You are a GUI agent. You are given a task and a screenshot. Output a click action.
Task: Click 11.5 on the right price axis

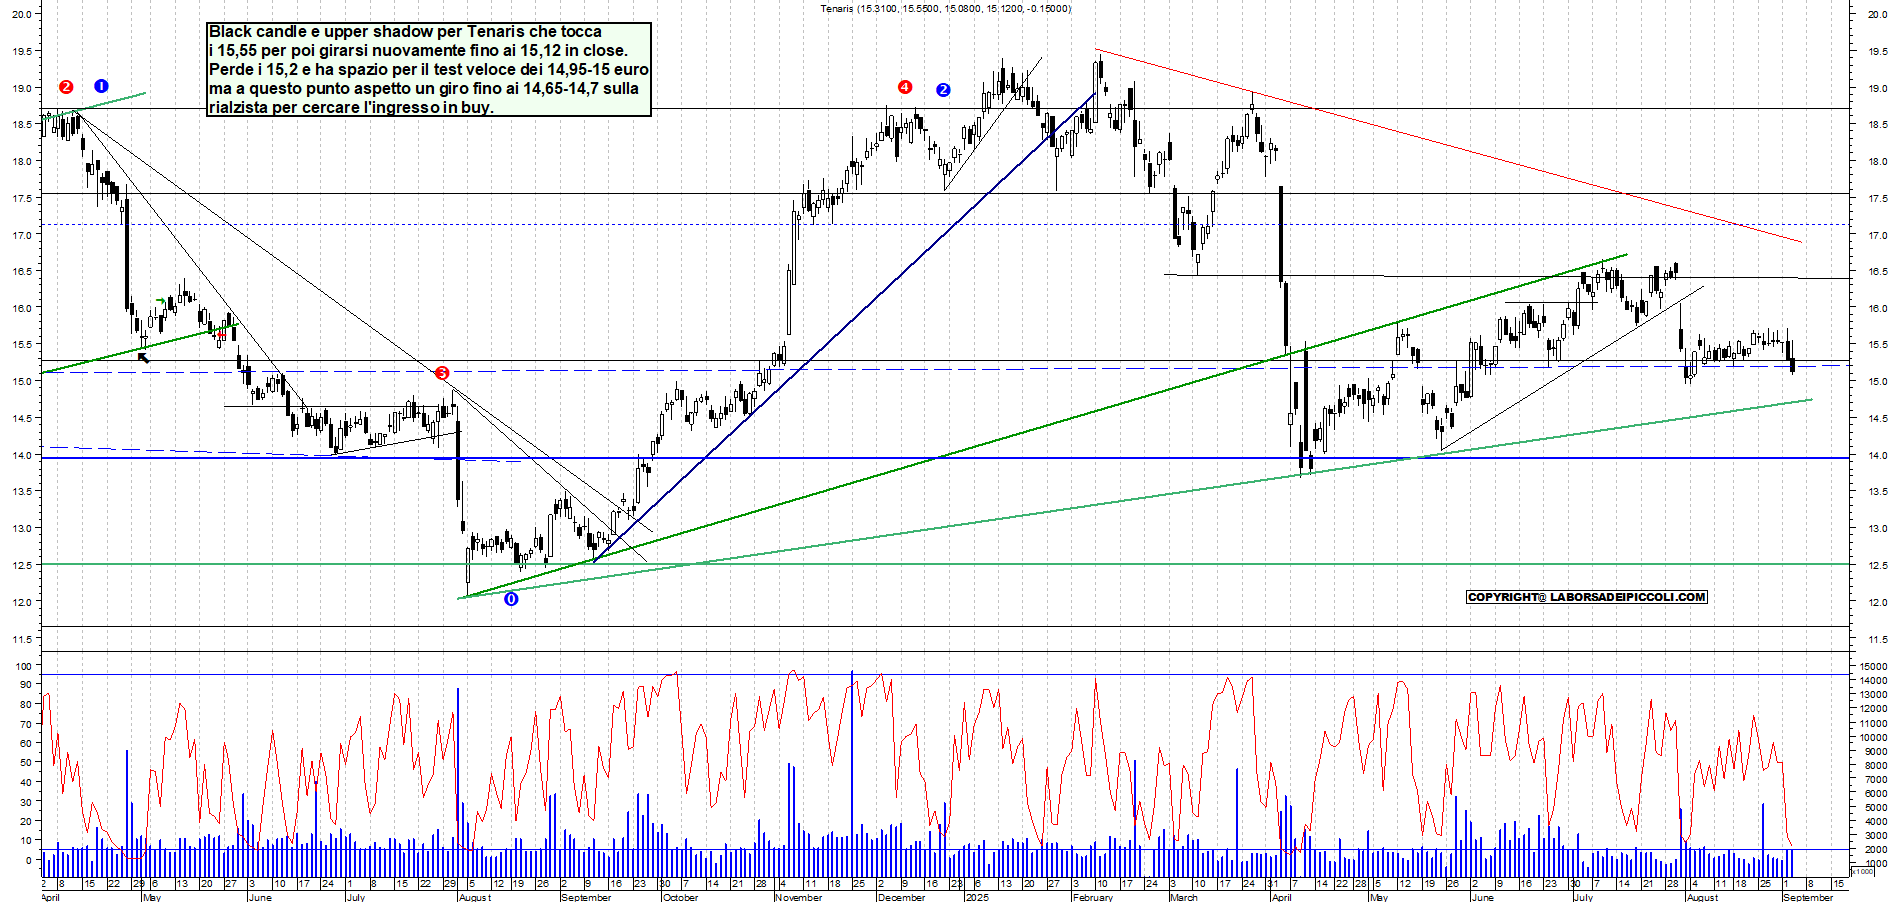click(x=1877, y=639)
